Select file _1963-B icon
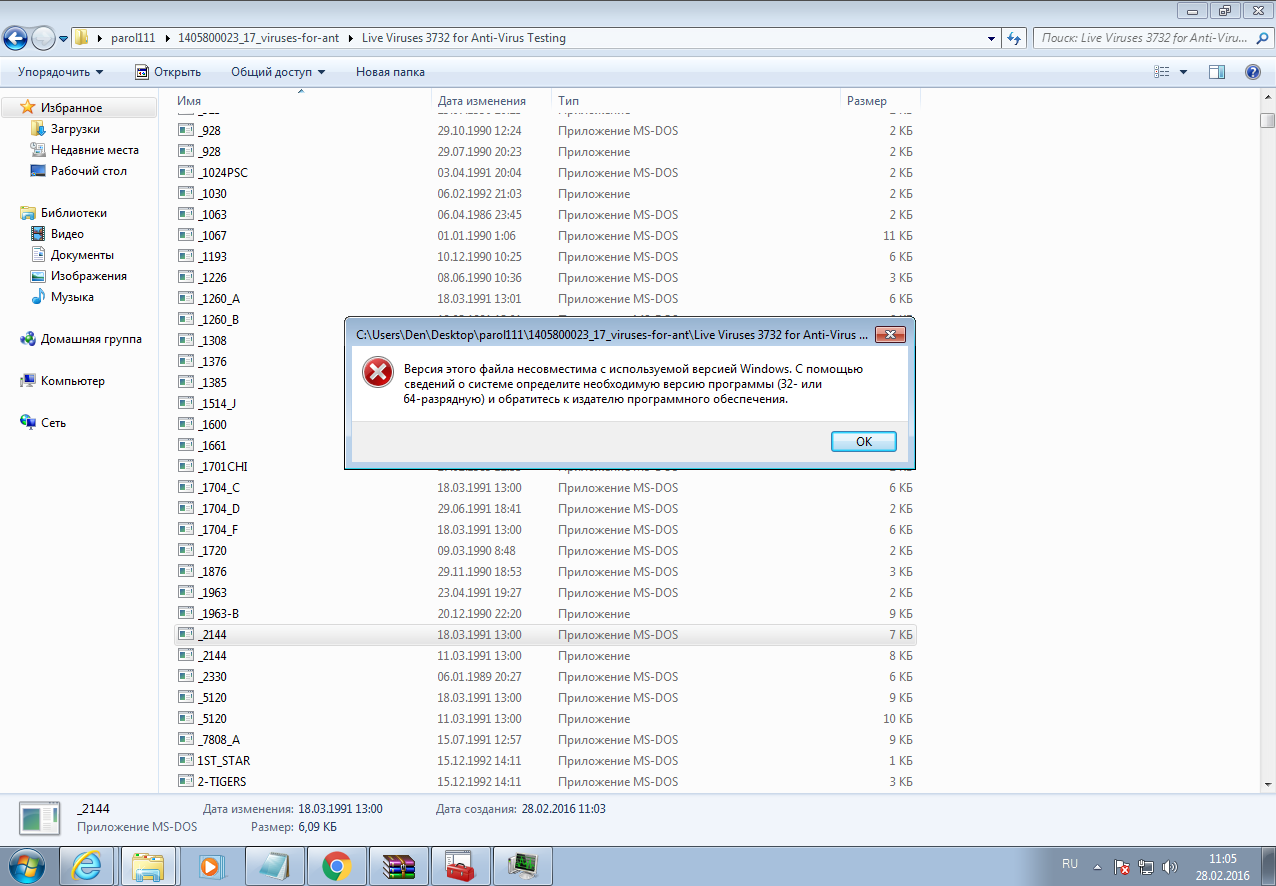 tap(186, 614)
